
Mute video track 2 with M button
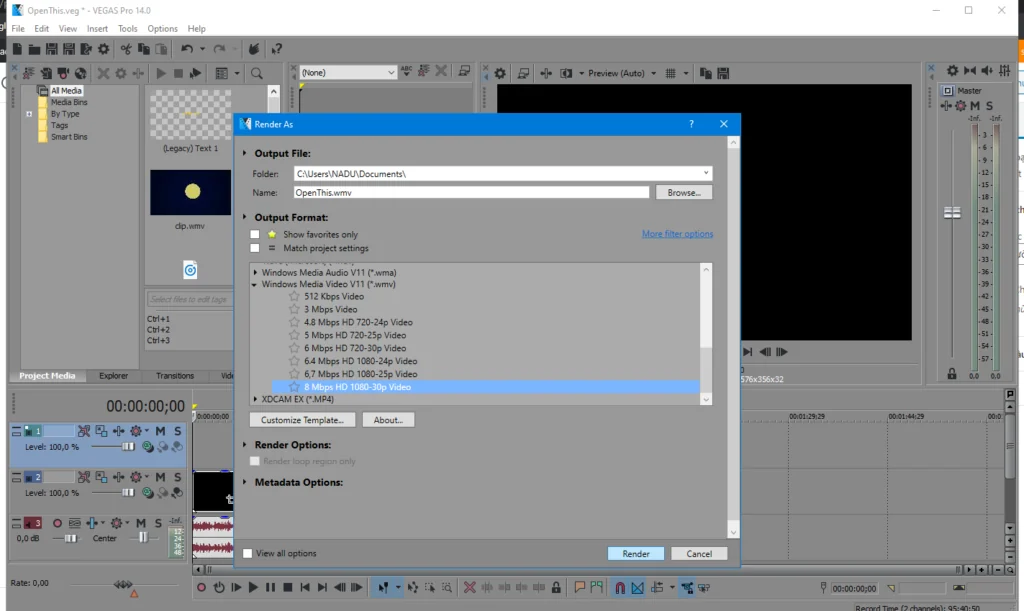pyautogui.click(x=160, y=477)
